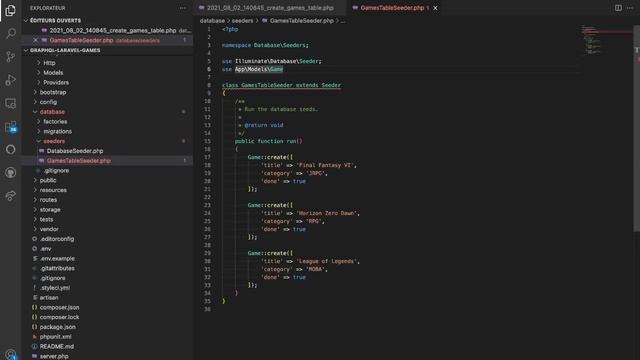
Task: Click the 'League of Legends' string
Action: (x=327, y=261)
